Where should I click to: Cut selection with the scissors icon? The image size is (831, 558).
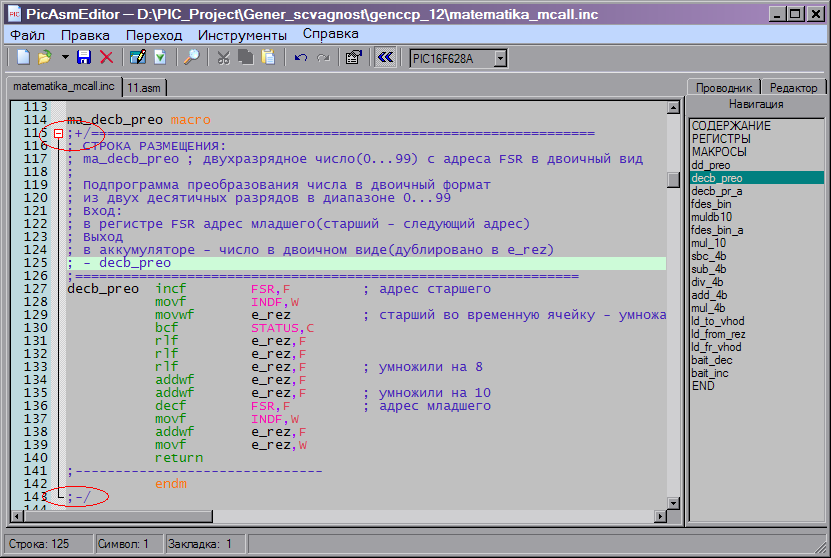tap(223, 57)
